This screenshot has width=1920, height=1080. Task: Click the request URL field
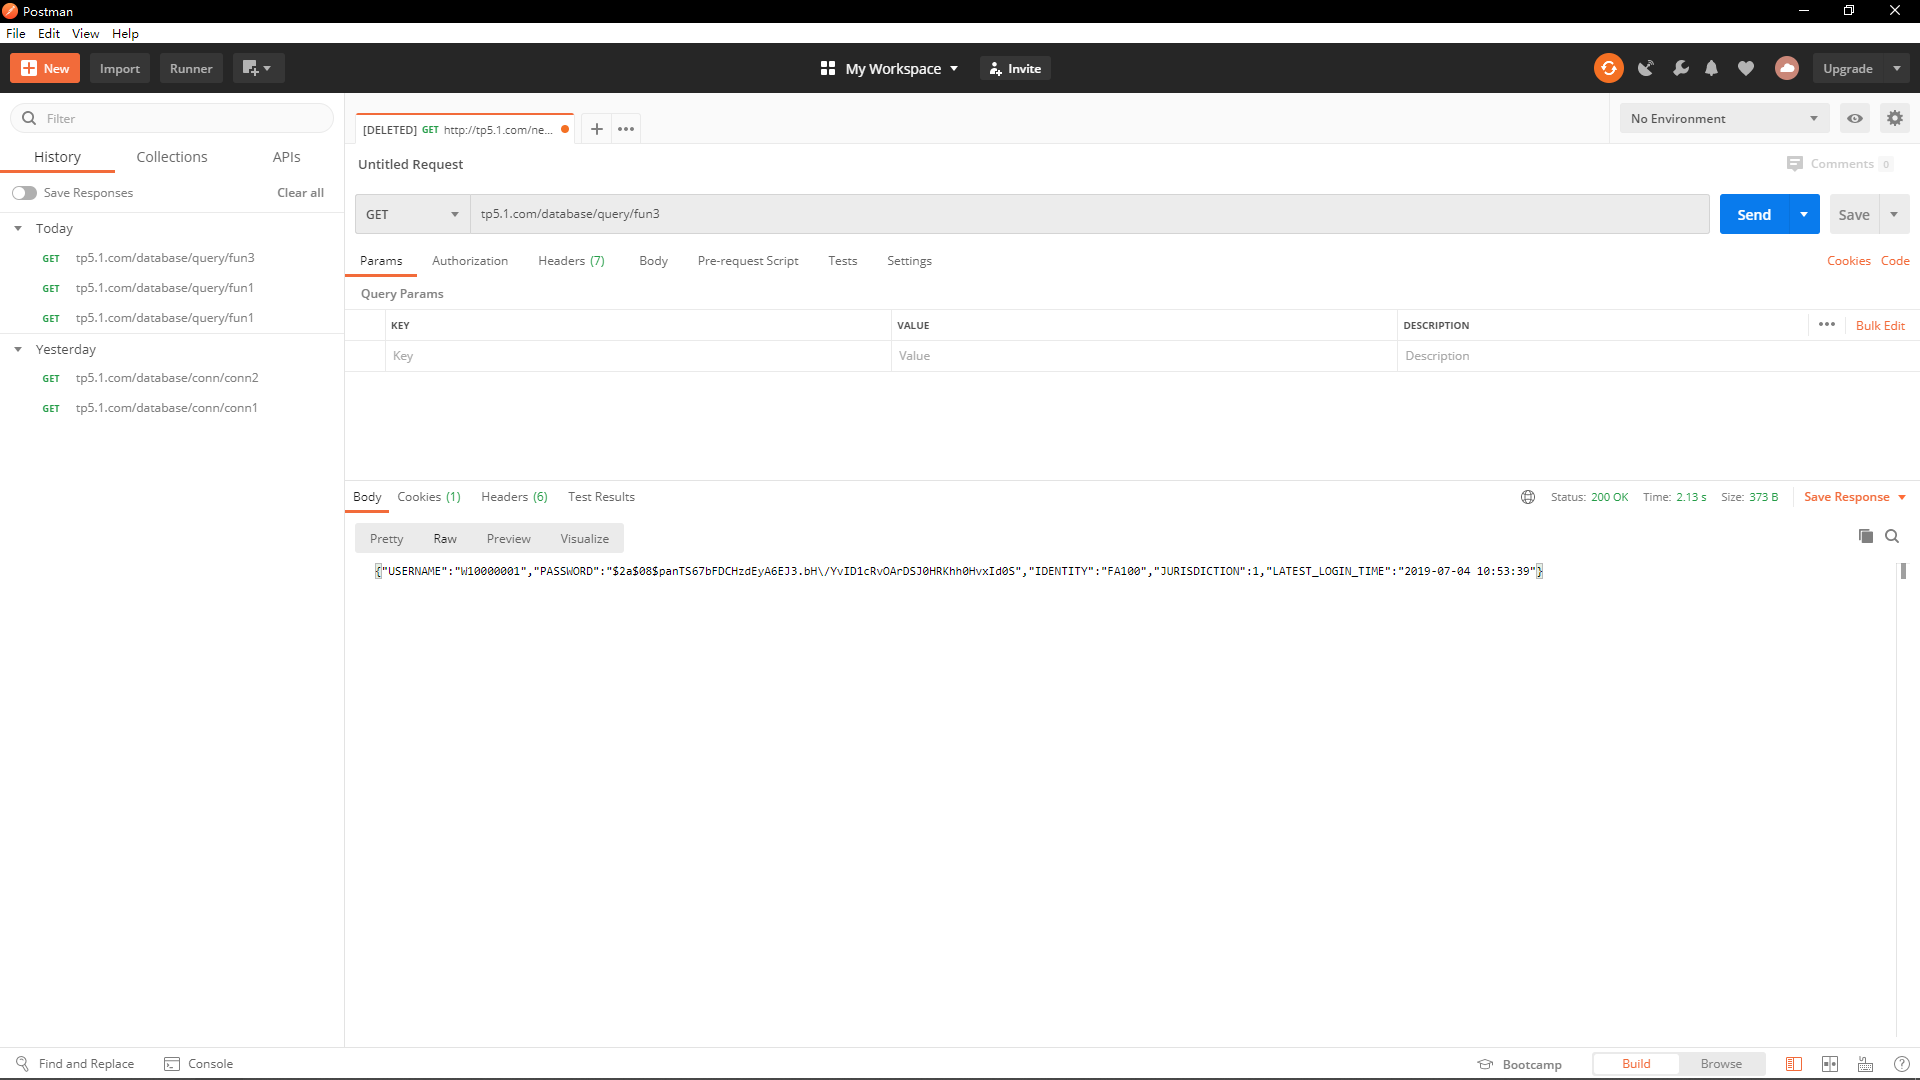click(1089, 214)
